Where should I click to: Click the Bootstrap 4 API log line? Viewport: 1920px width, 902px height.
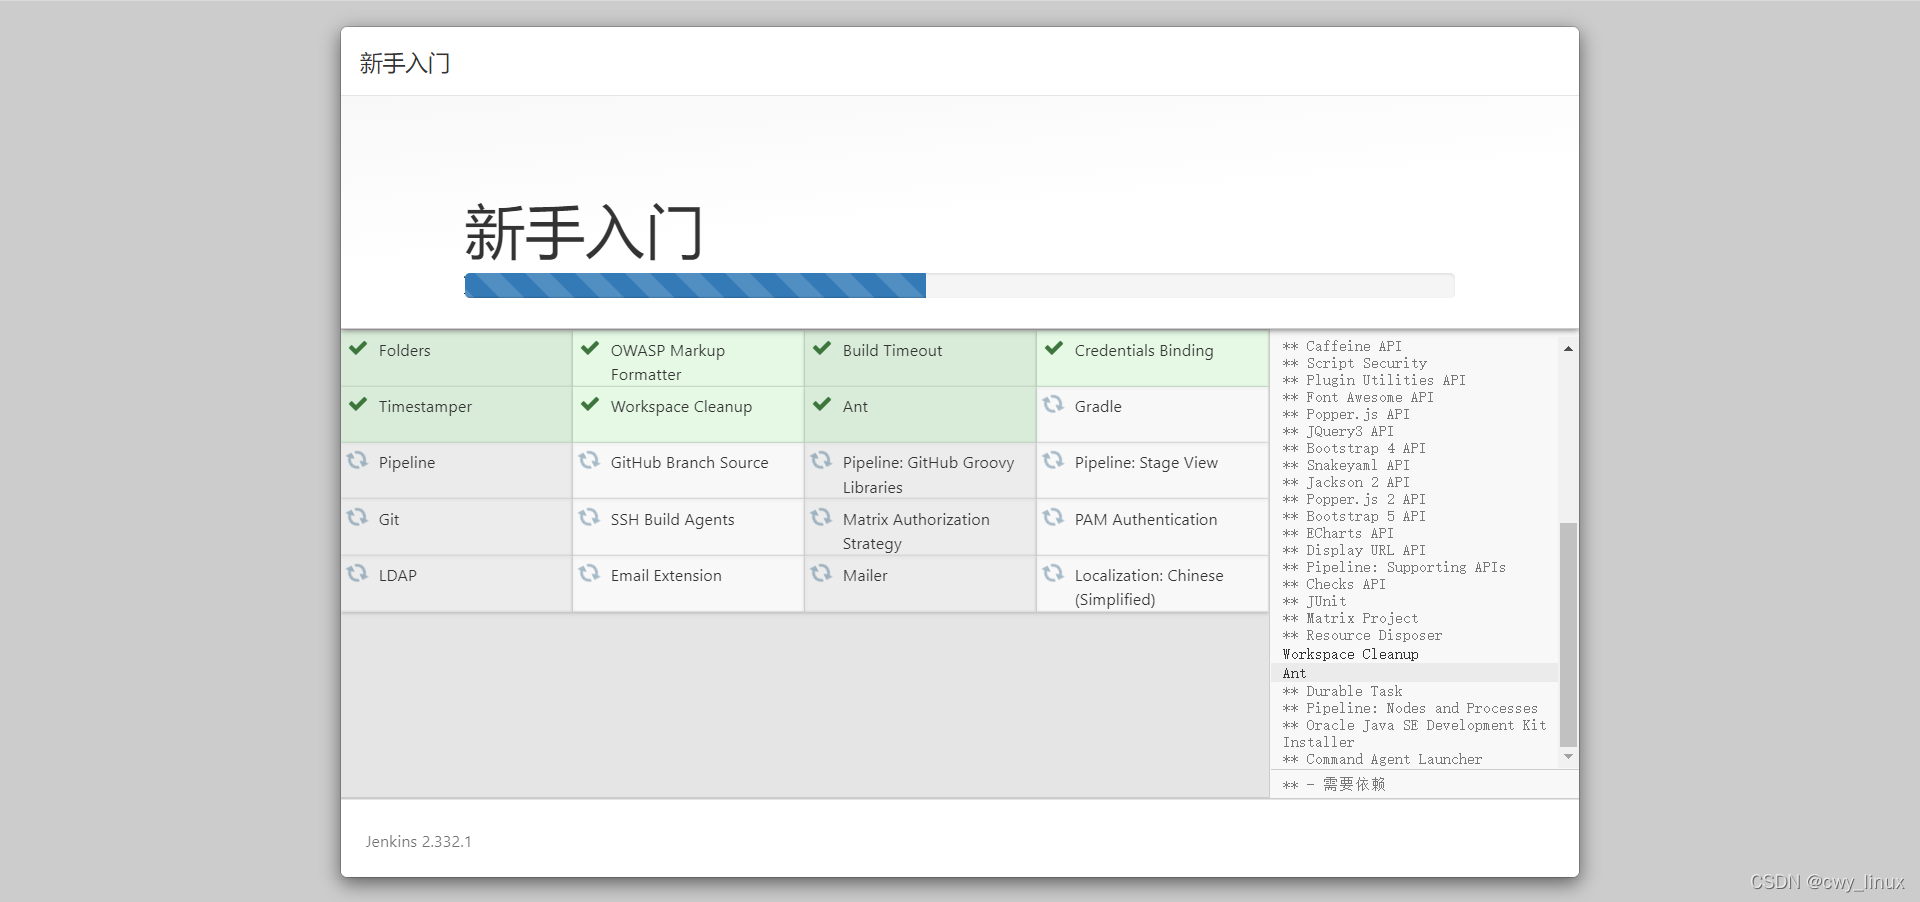[x=1355, y=448]
